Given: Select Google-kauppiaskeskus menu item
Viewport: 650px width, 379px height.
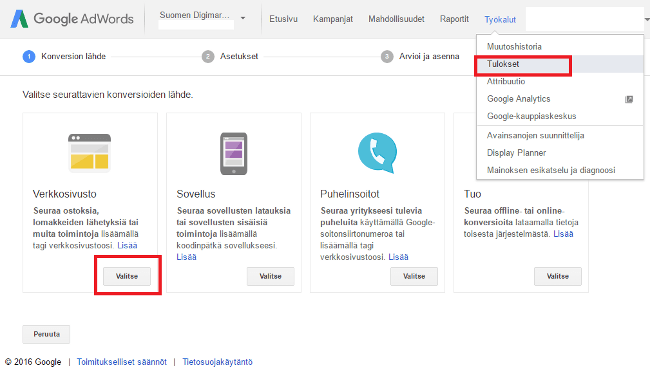Looking at the screenshot, I should coord(560,116).
